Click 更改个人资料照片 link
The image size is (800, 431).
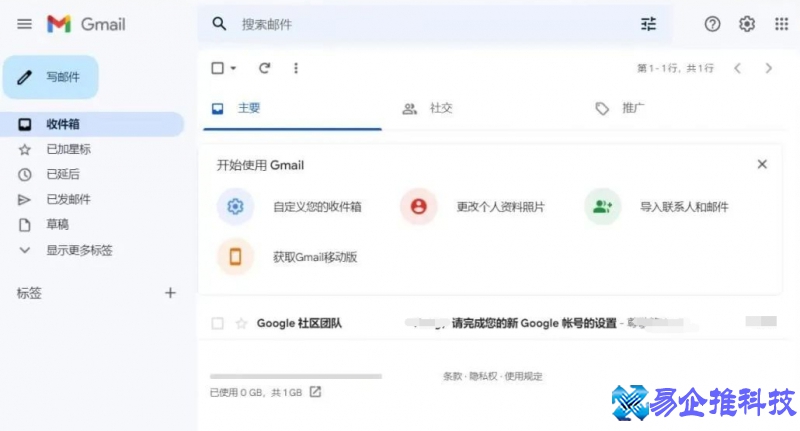[x=501, y=207]
